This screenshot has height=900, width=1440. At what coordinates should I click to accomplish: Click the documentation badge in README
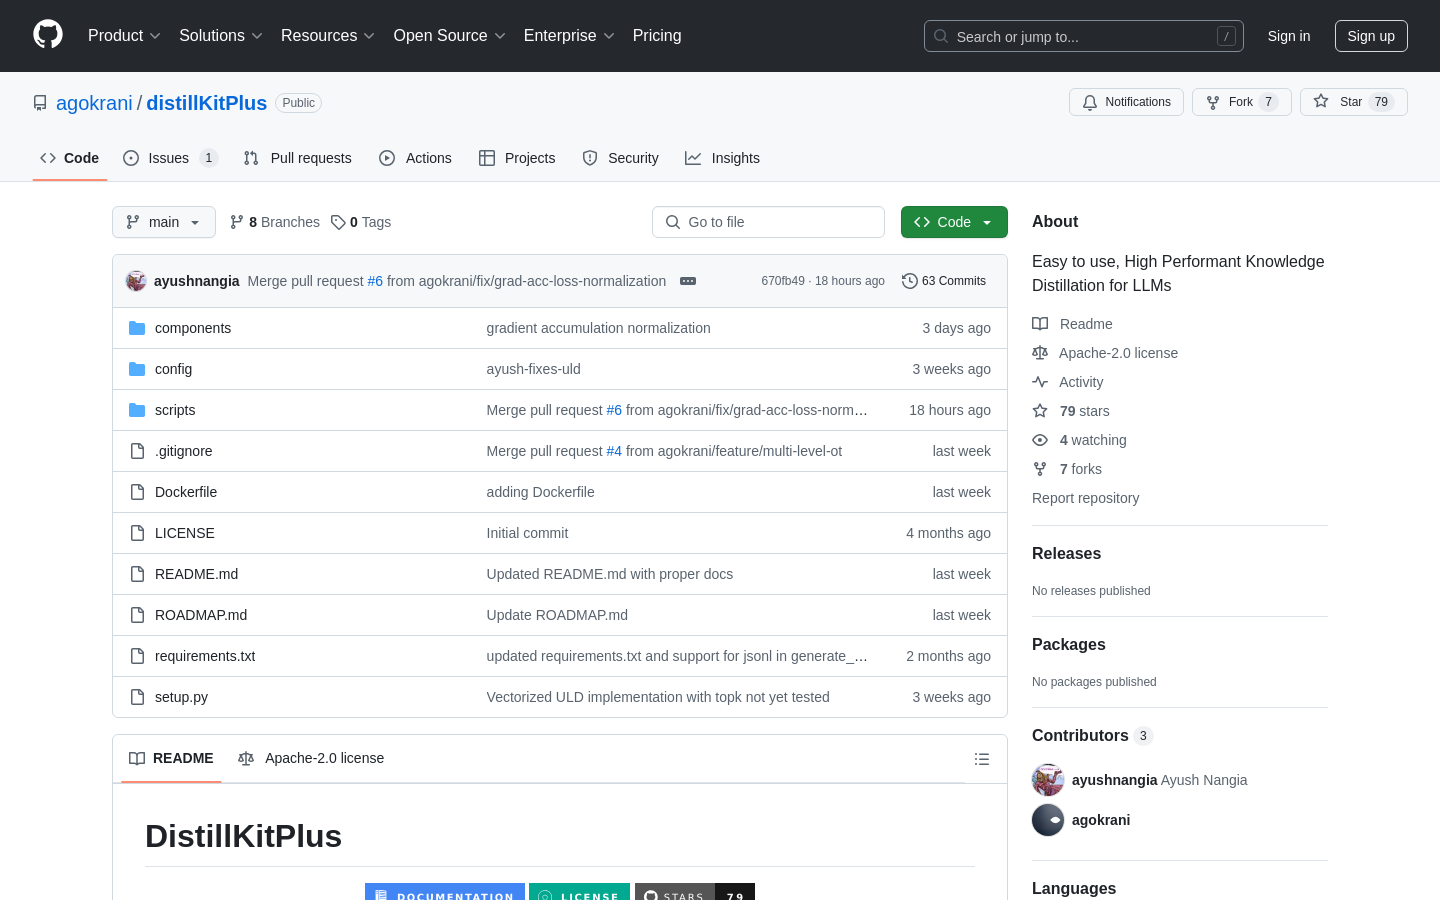445,892
